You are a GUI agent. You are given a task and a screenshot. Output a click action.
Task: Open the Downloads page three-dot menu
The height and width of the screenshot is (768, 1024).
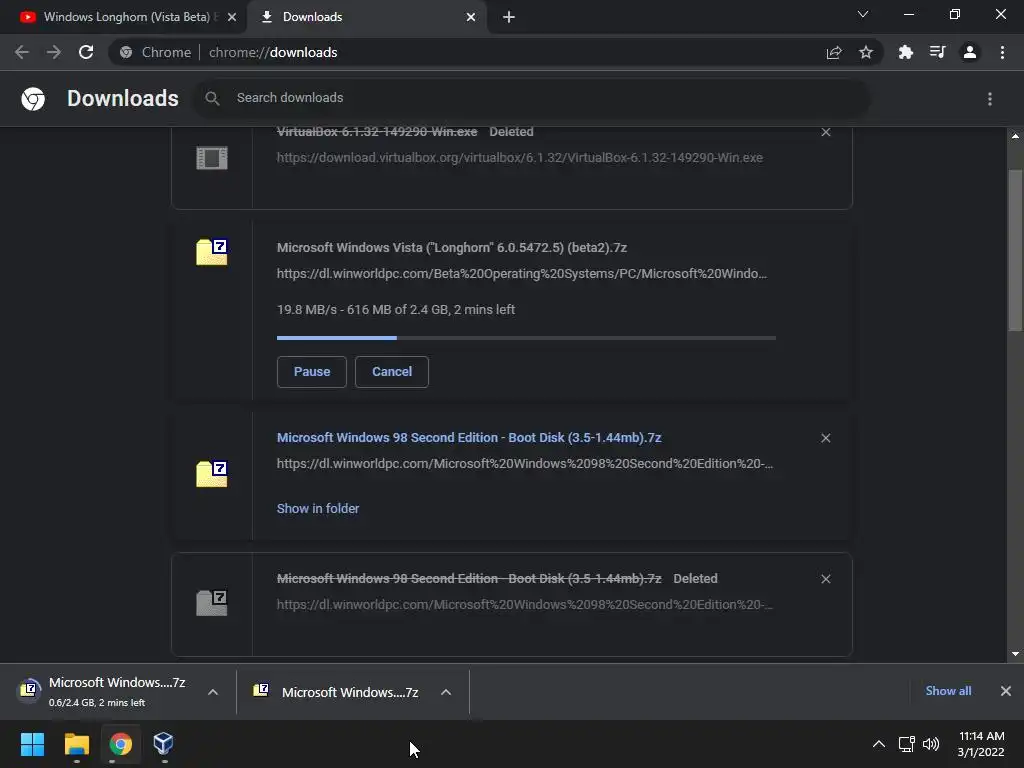point(990,99)
